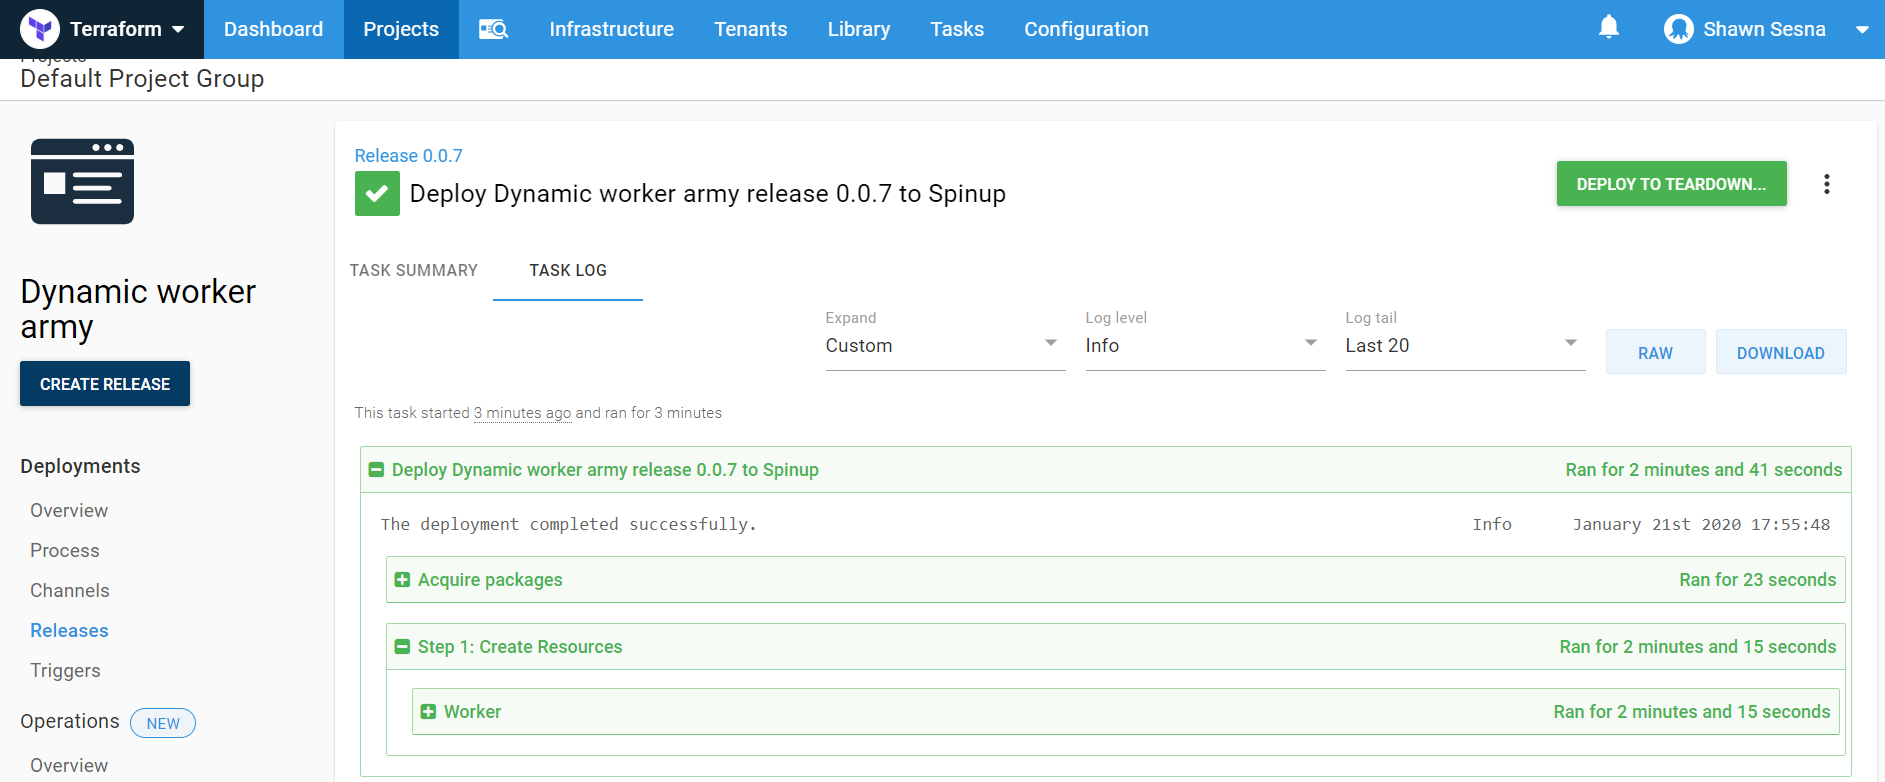Open the search projects icon in navbar
The image size is (1885, 782).
coord(493,29)
